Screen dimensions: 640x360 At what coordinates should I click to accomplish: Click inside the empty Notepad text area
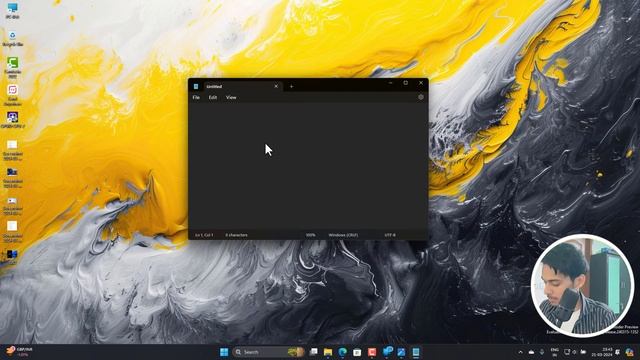pyautogui.click(x=308, y=167)
